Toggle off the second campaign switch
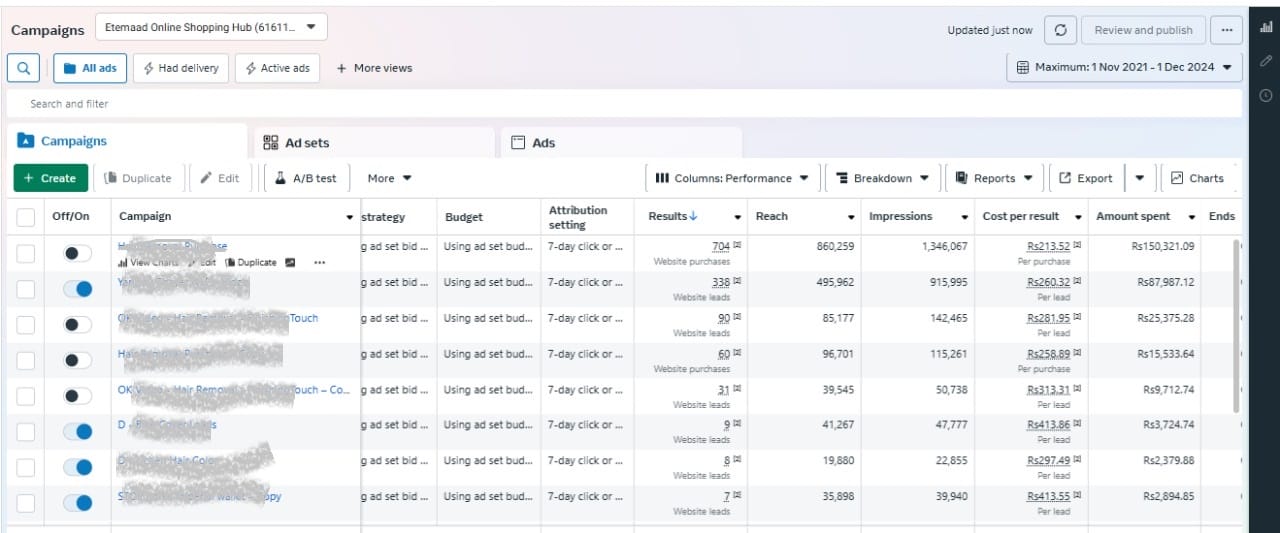 (78, 289)
